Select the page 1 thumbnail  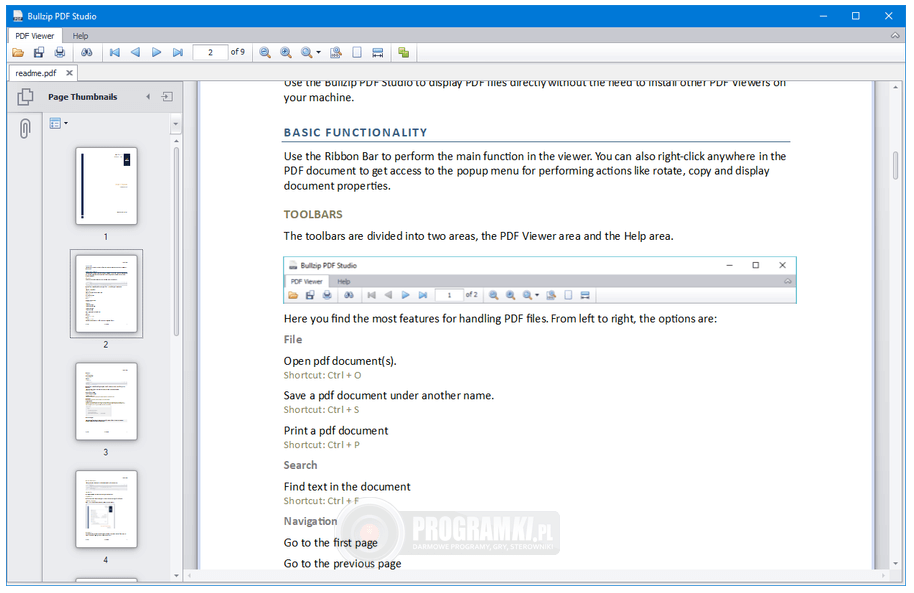pos(106,186)
